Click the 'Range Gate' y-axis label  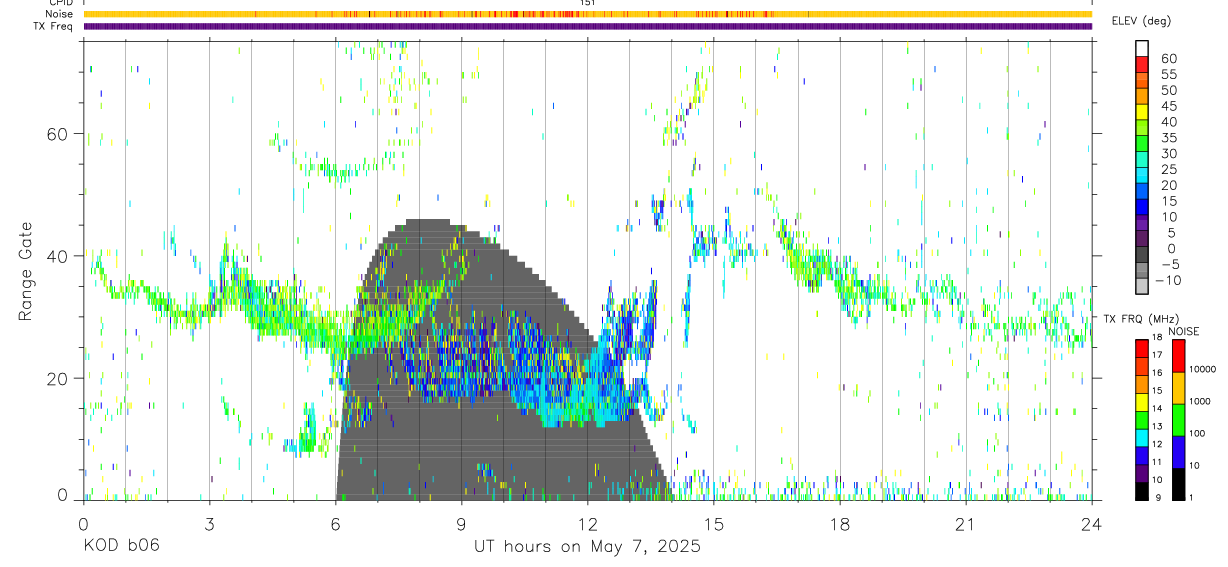coord(27,270)
